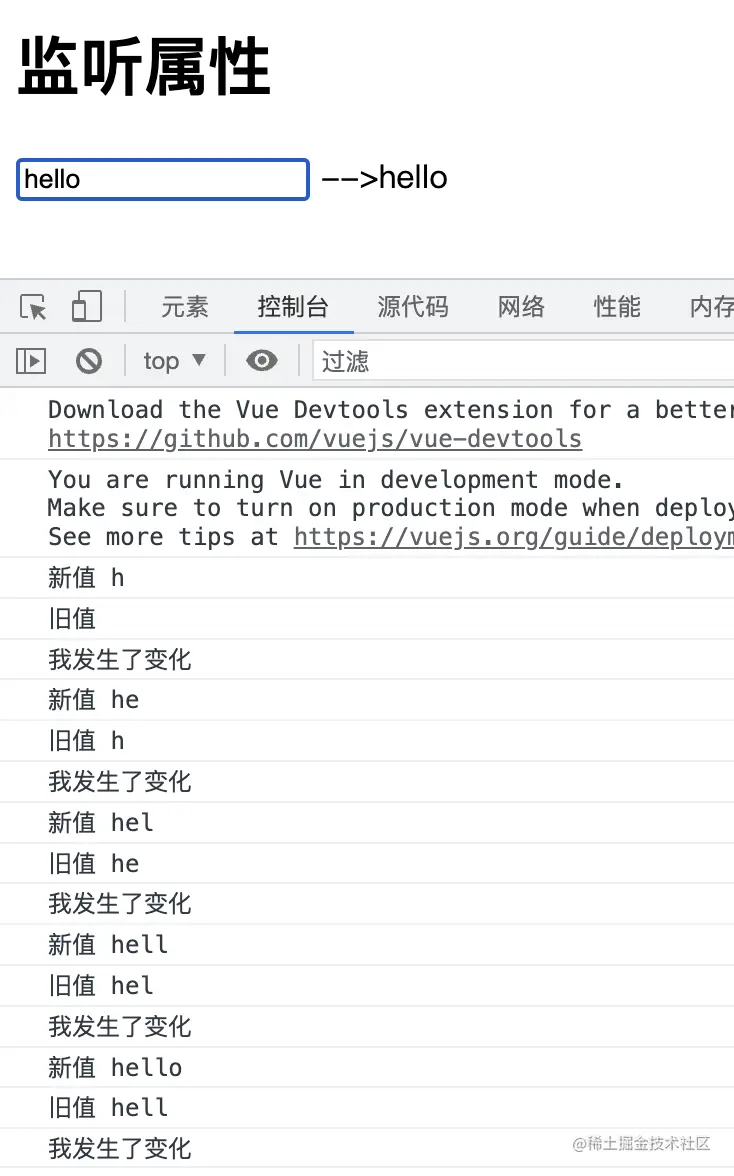This screenshot has width=734, height=1176.
Task: Open the 源代码 tab
Action: pyautogui.click(x=412, y=307)
